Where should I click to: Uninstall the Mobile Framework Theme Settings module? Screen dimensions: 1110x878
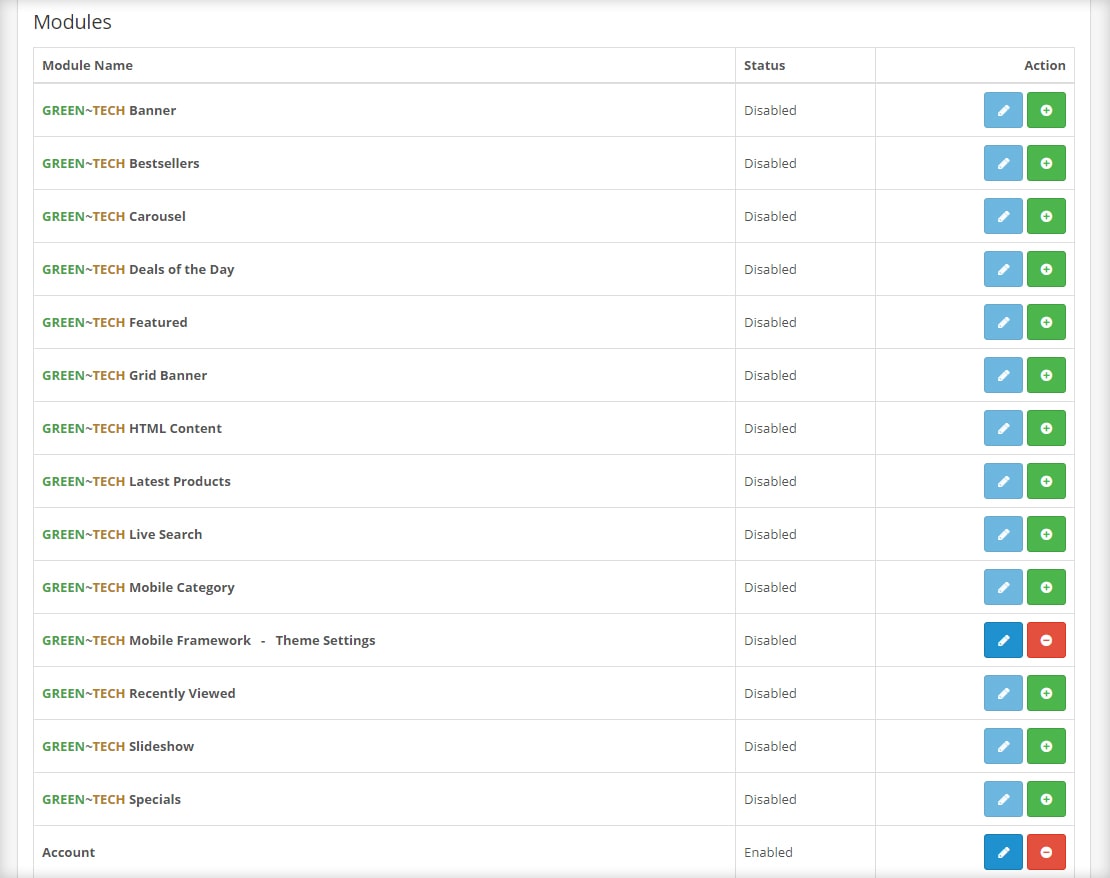point(1046,640)
